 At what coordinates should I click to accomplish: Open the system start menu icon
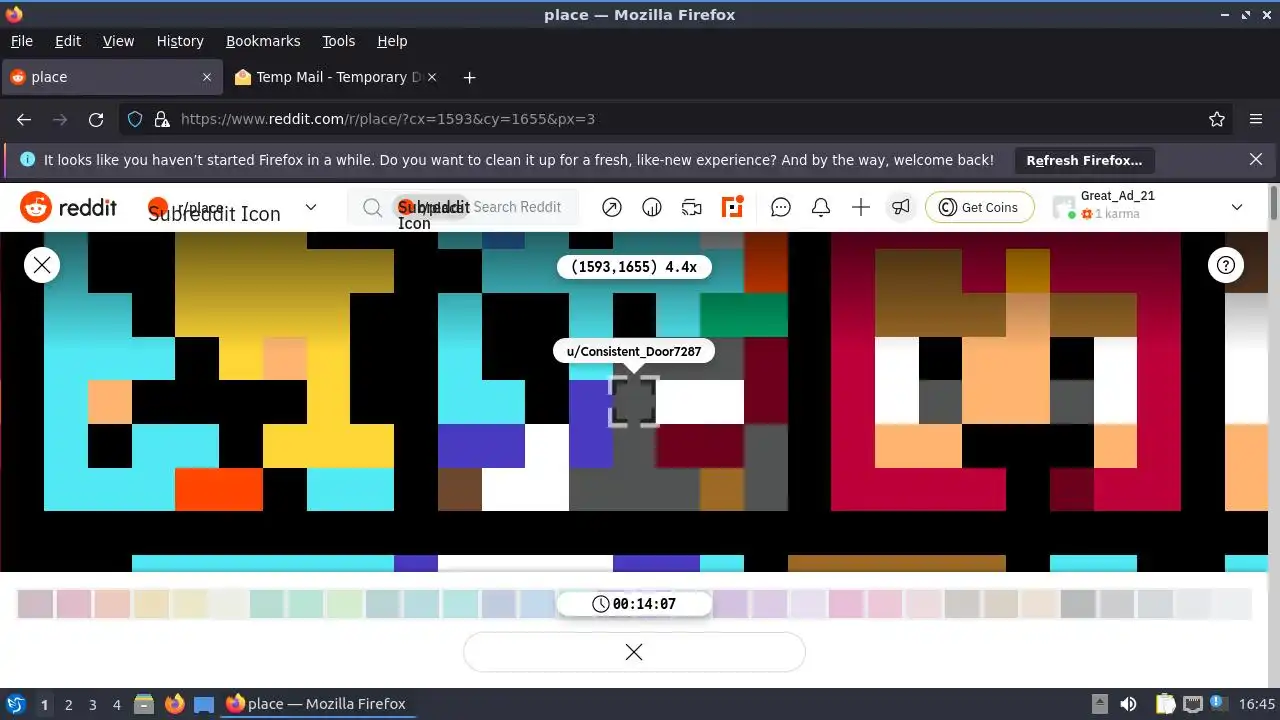[16, 704]
